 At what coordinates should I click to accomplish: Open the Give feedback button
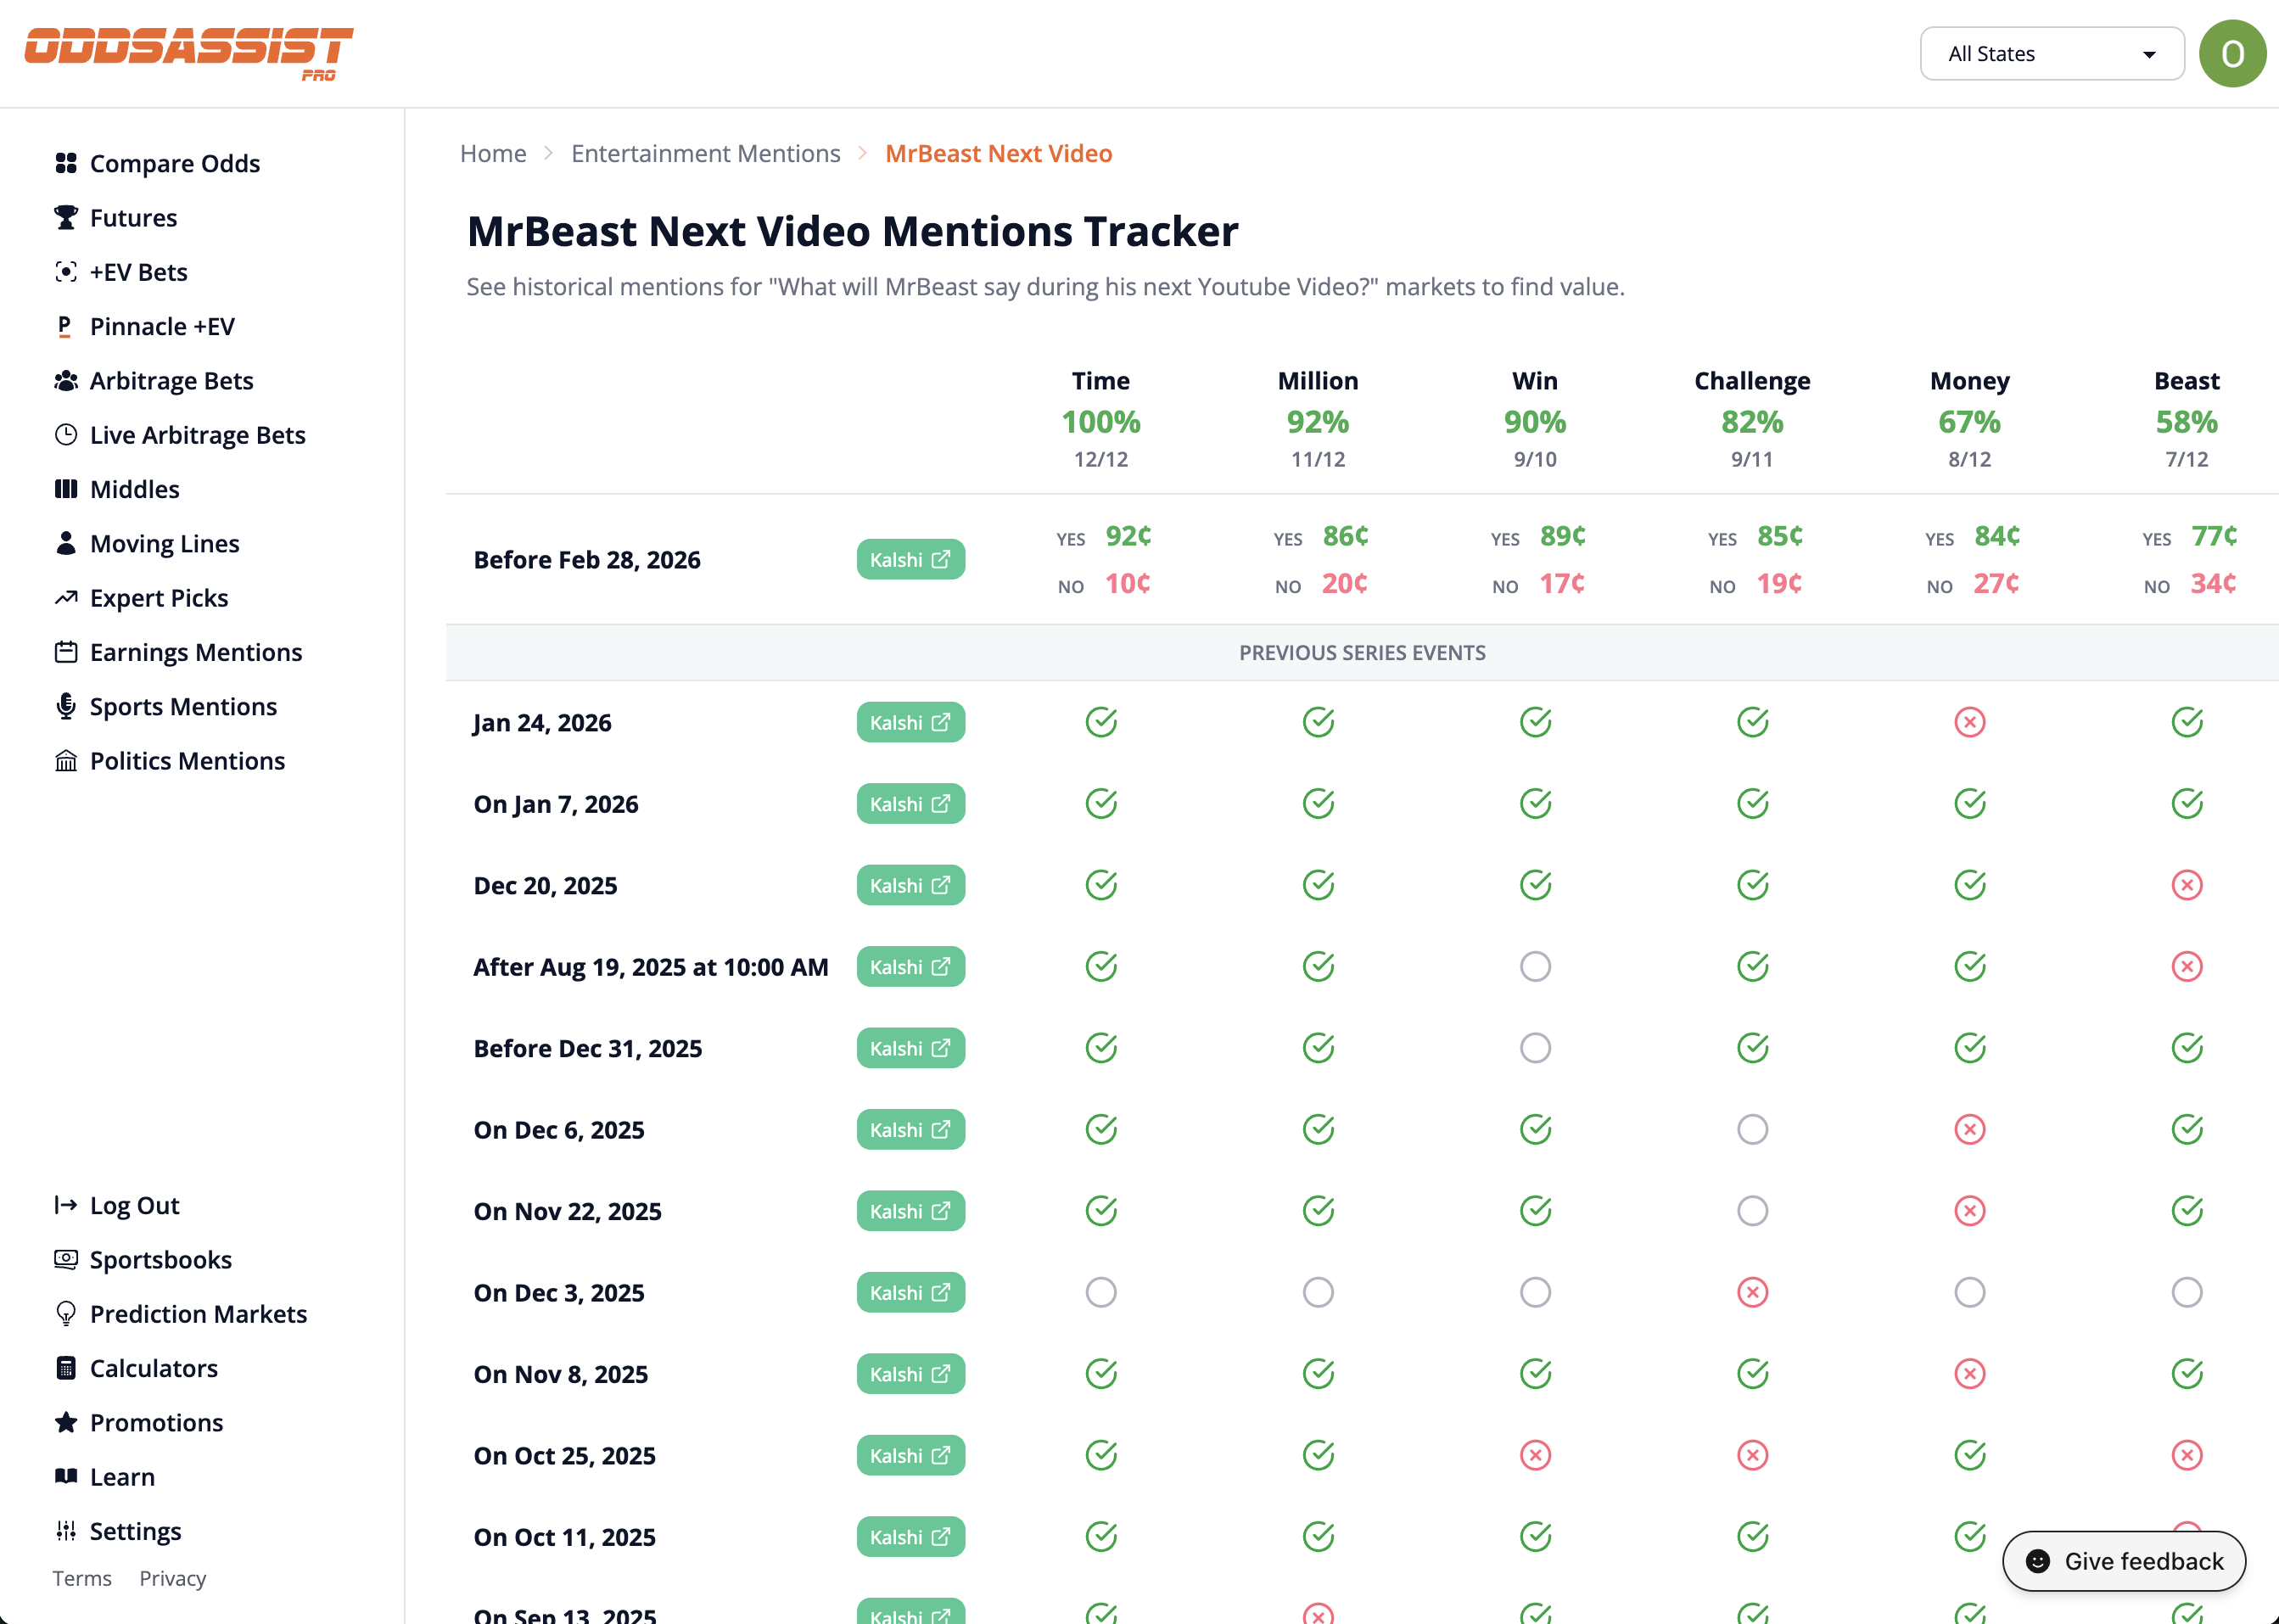pos(2123,1561)
